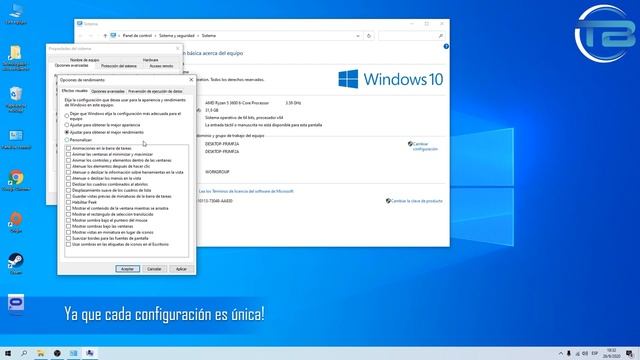Switch to the Control Panel taskbar window
The height and width of the screenshot is (360, 640).
pyautogui.click(x=73, y=353)
